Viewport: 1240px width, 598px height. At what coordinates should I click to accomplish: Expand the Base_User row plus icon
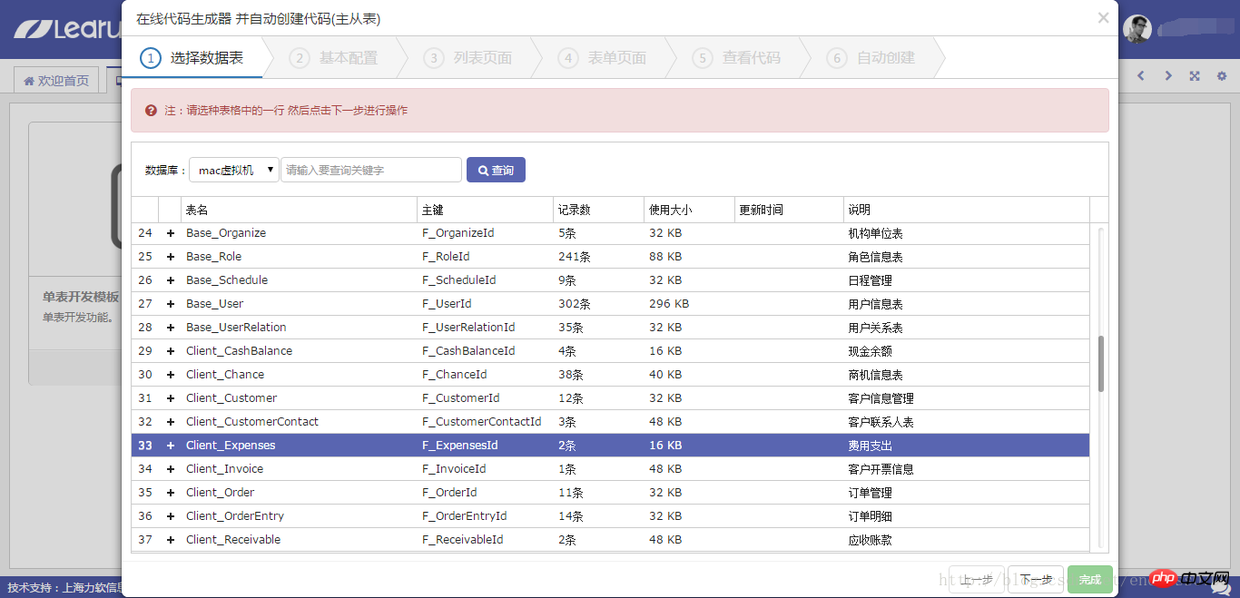point(170,304)
